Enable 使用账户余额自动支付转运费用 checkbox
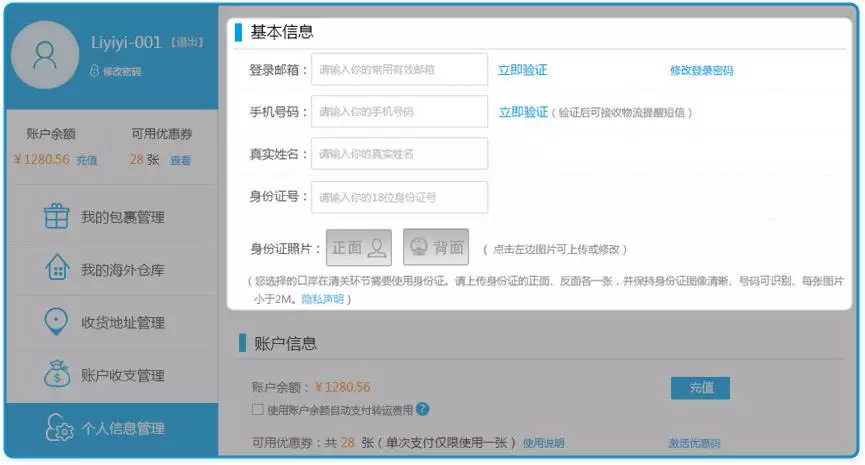This screenshot has width=865, height=465. click(257, 409)
